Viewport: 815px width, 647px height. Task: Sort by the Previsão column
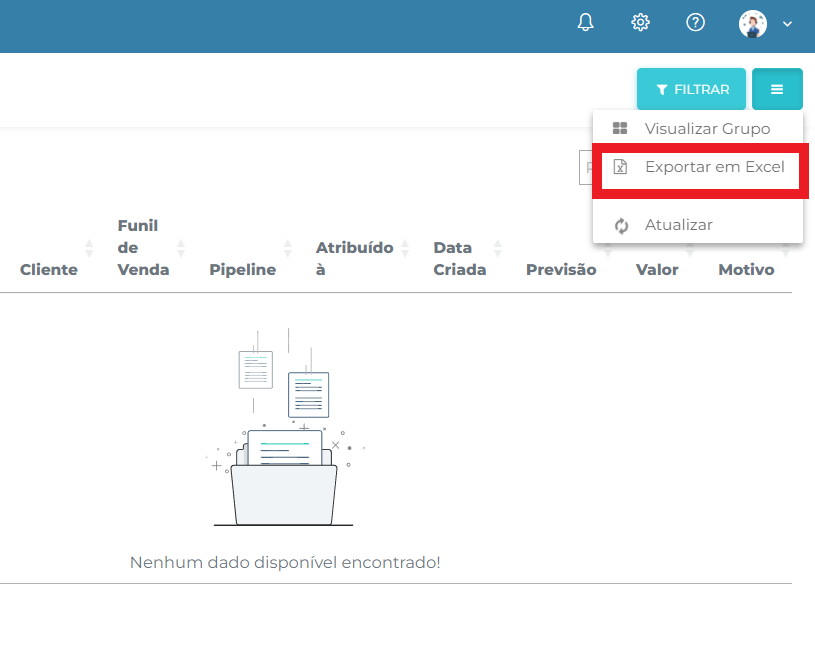[561, 270]
